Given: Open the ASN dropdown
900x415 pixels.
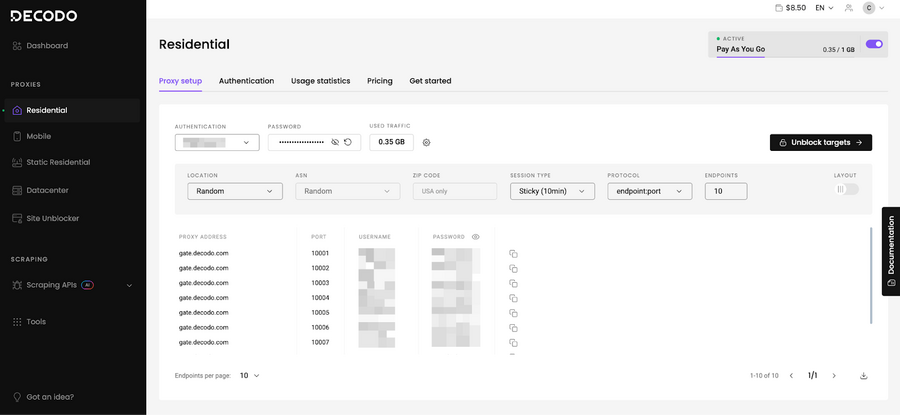Looking at the screenshot, I should pyautogui.click(x=348, y=191).
